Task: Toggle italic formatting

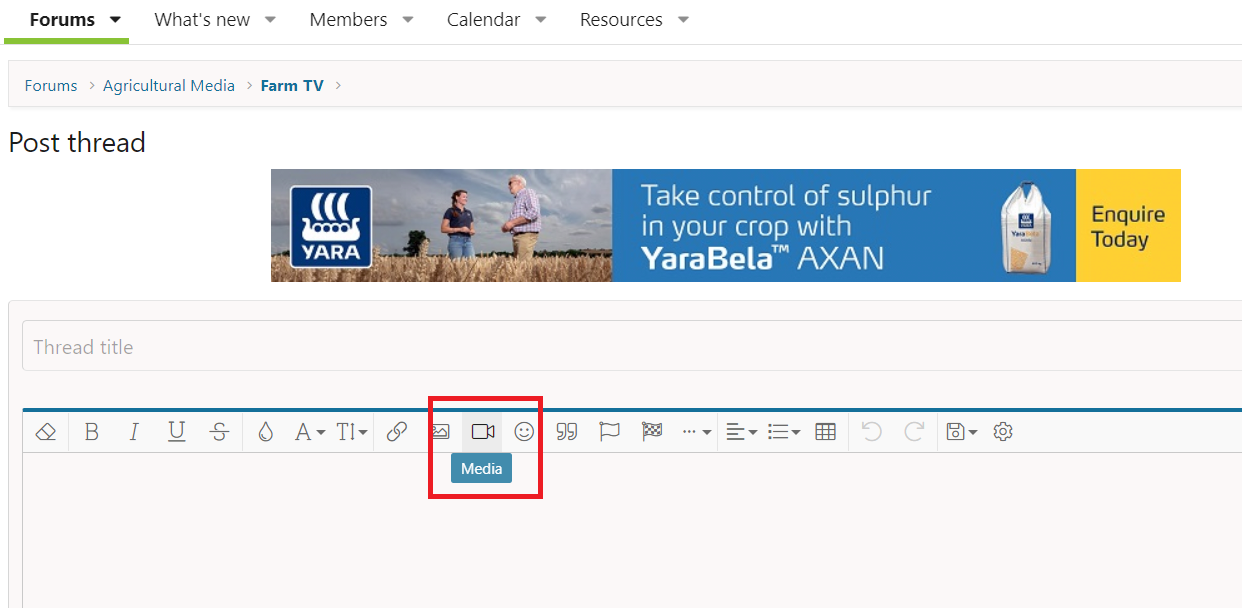Action: pos(134,432)
